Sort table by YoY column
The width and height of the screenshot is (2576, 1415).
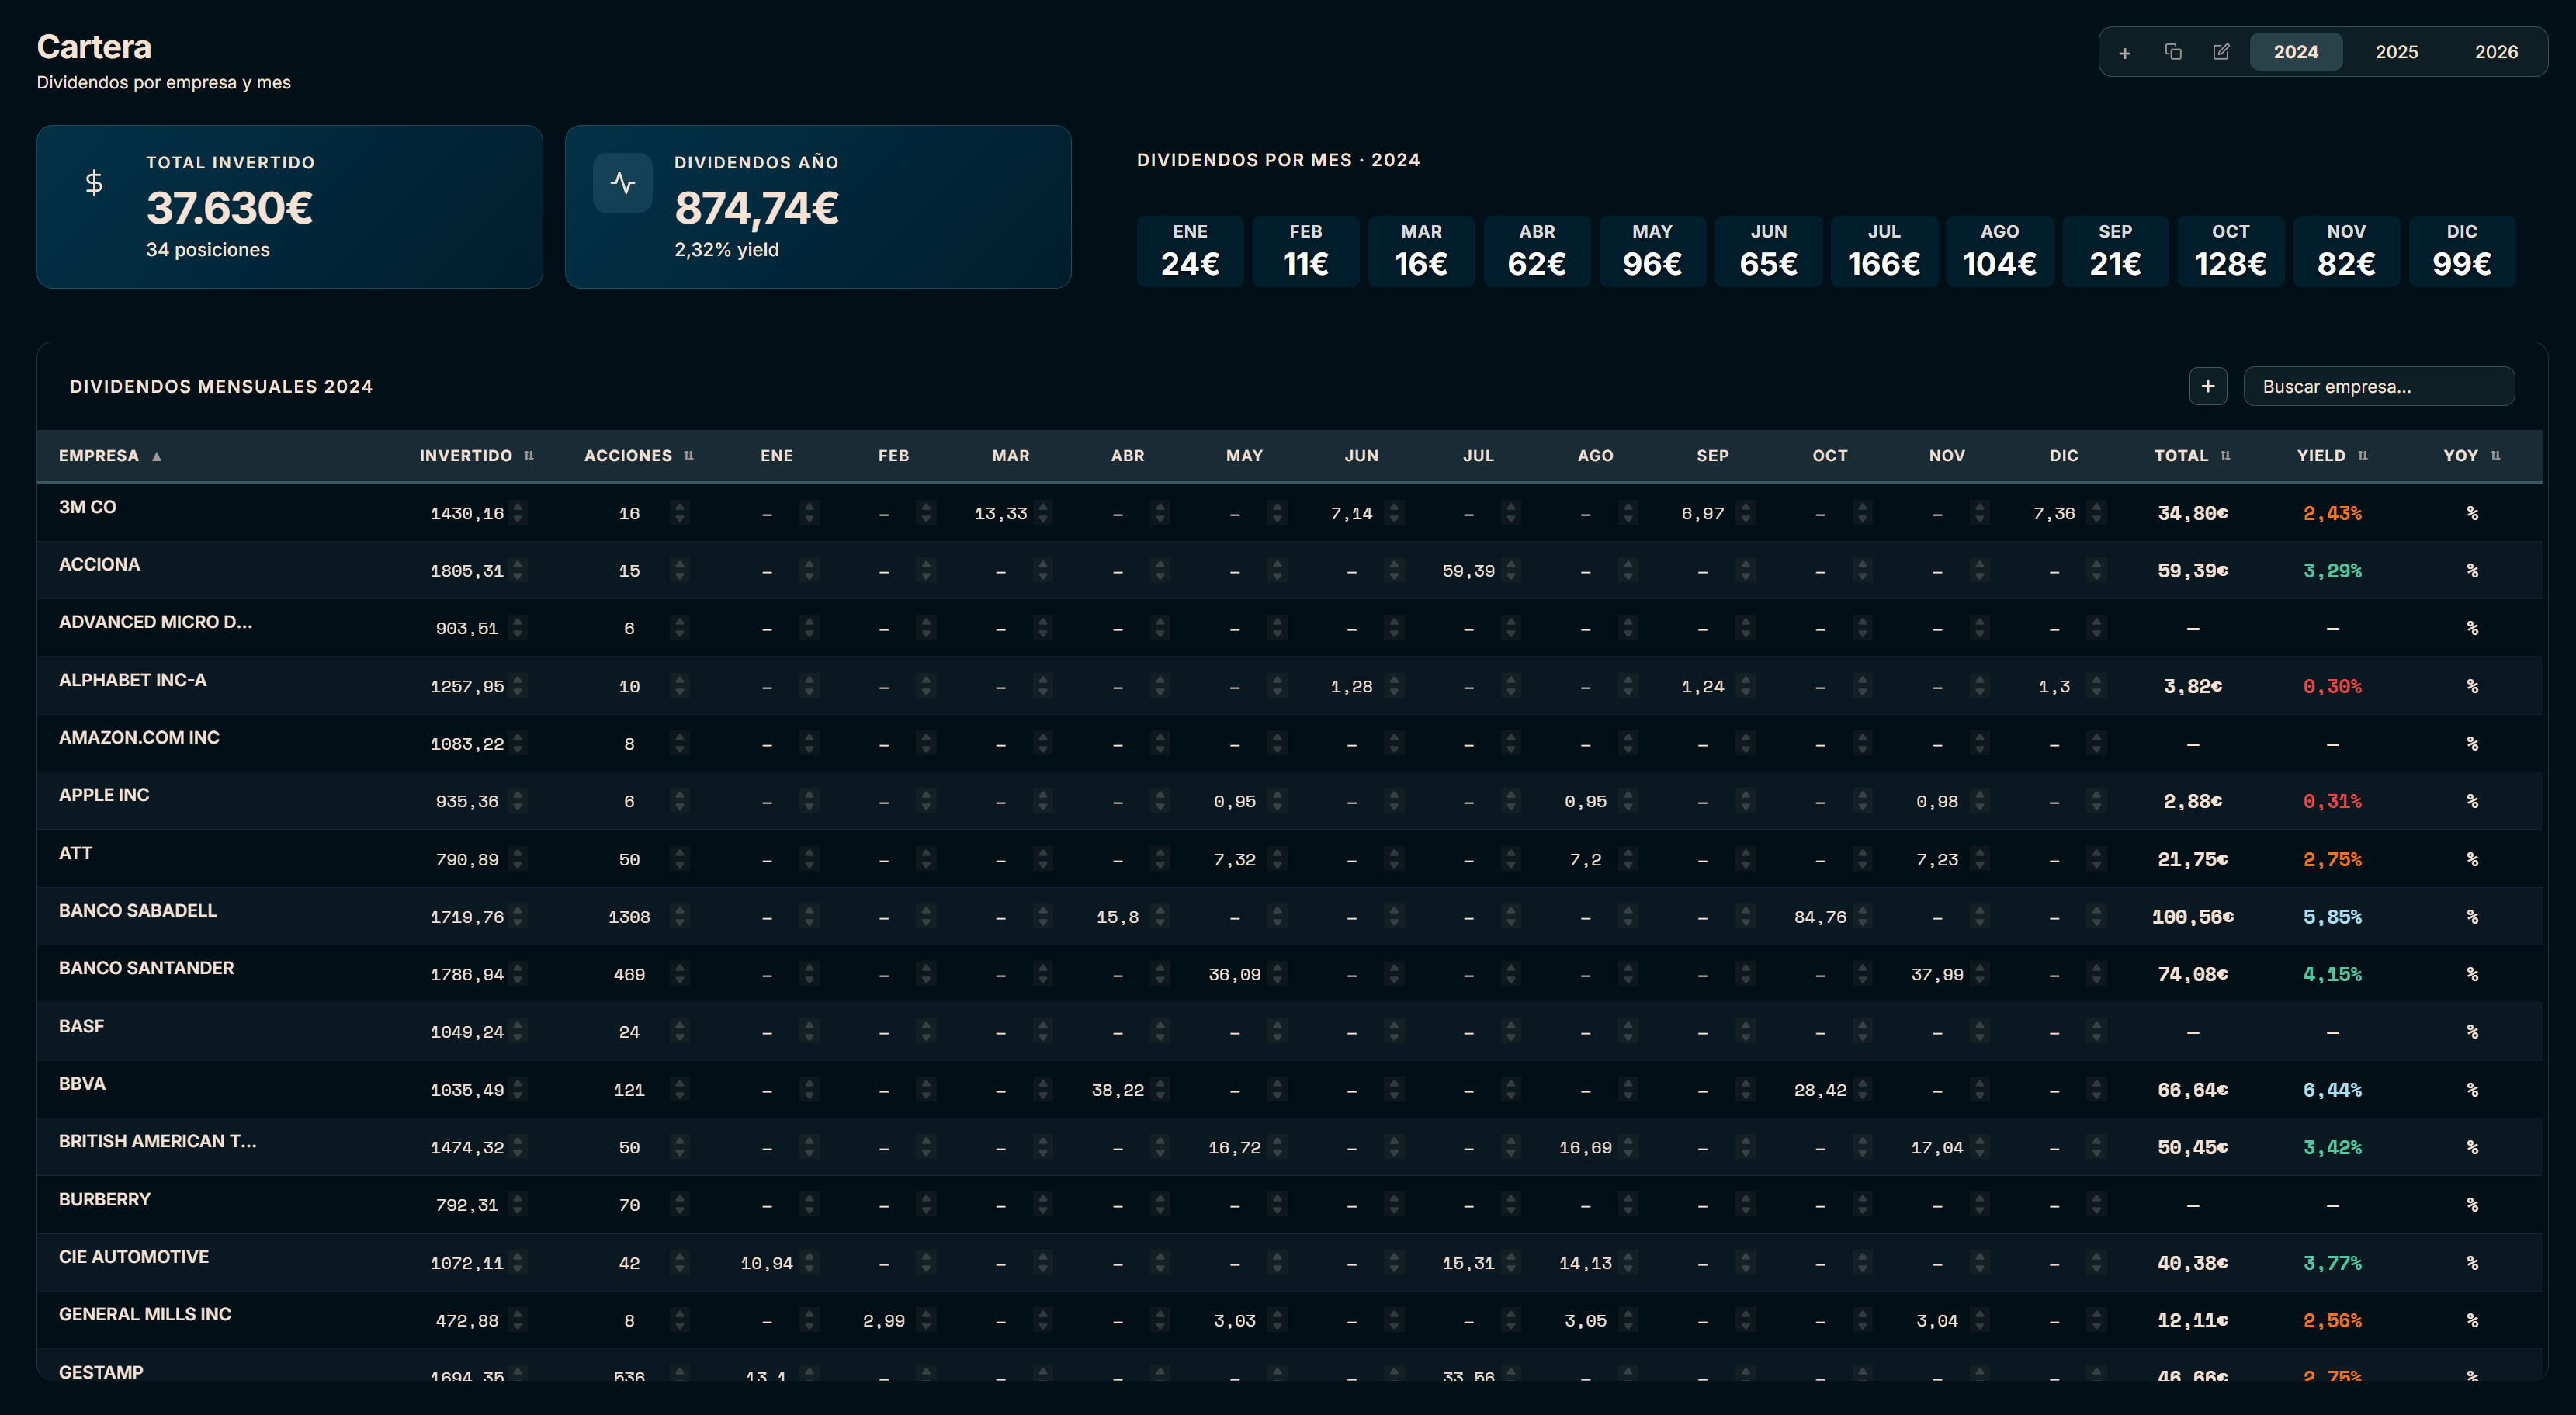tap(2472, 456)
